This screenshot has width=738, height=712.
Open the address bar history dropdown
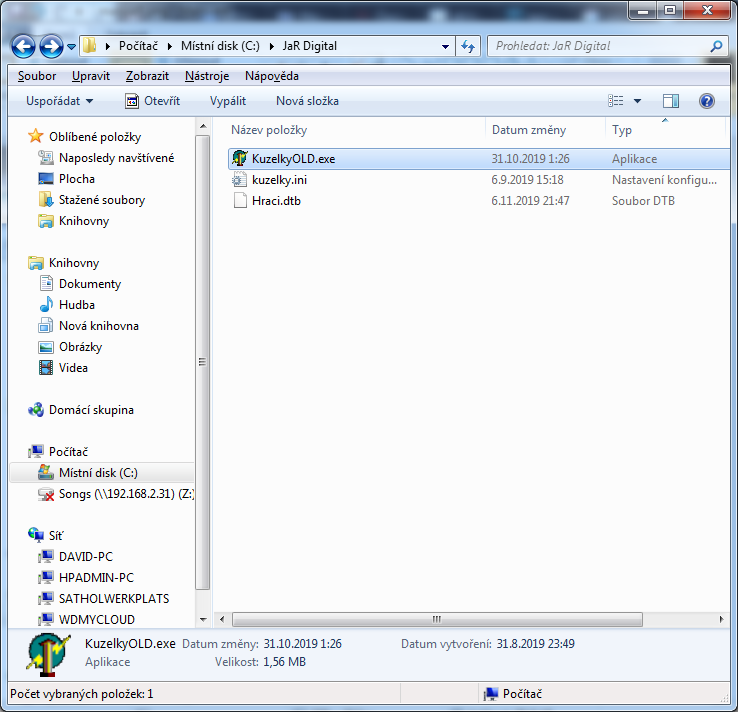445,46
